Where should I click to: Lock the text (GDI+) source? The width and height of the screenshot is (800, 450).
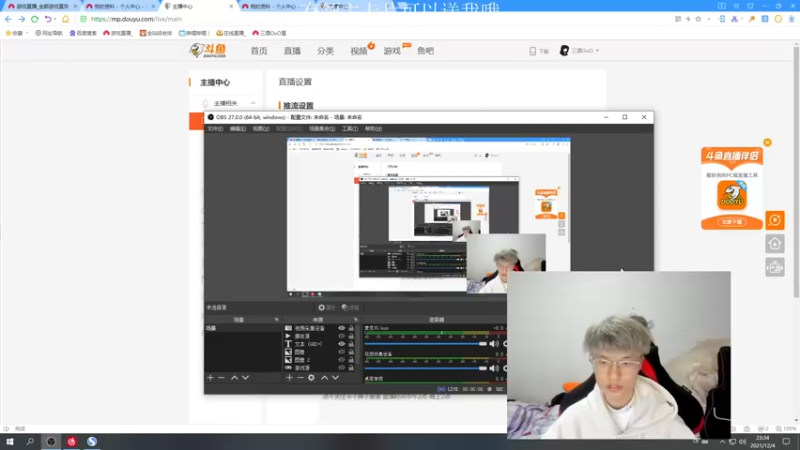351,344
